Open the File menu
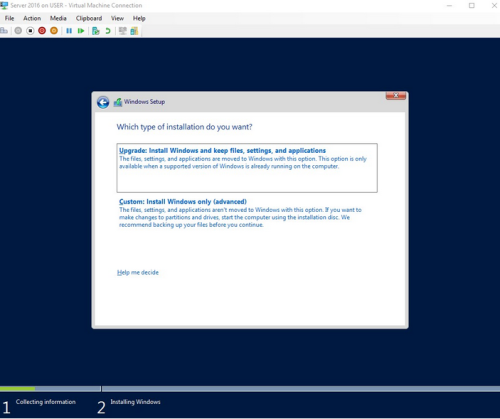 click(9, 18)
